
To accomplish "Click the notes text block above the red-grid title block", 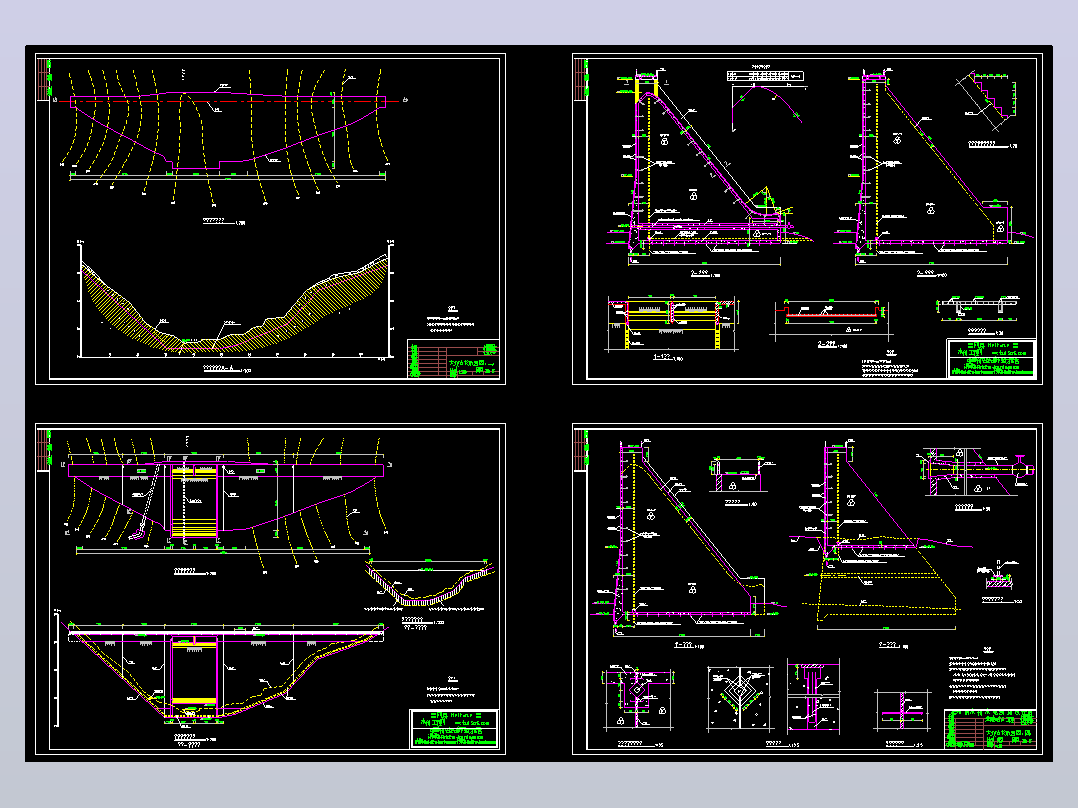I will click(984, 674).
